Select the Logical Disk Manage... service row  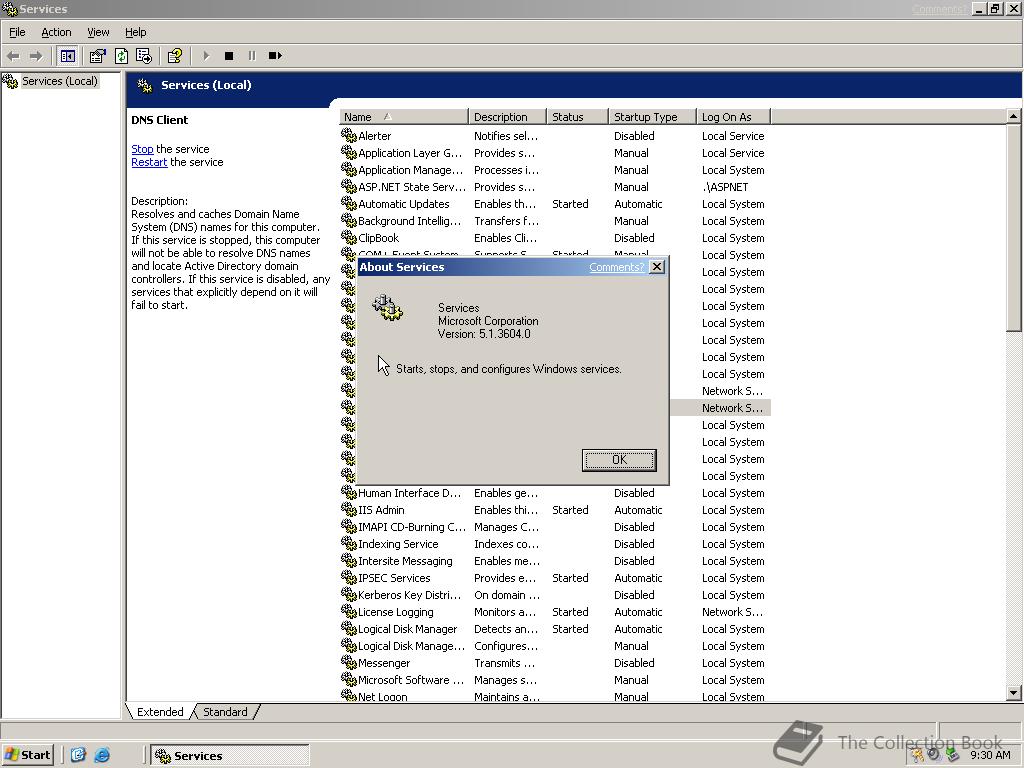point(555,646)
